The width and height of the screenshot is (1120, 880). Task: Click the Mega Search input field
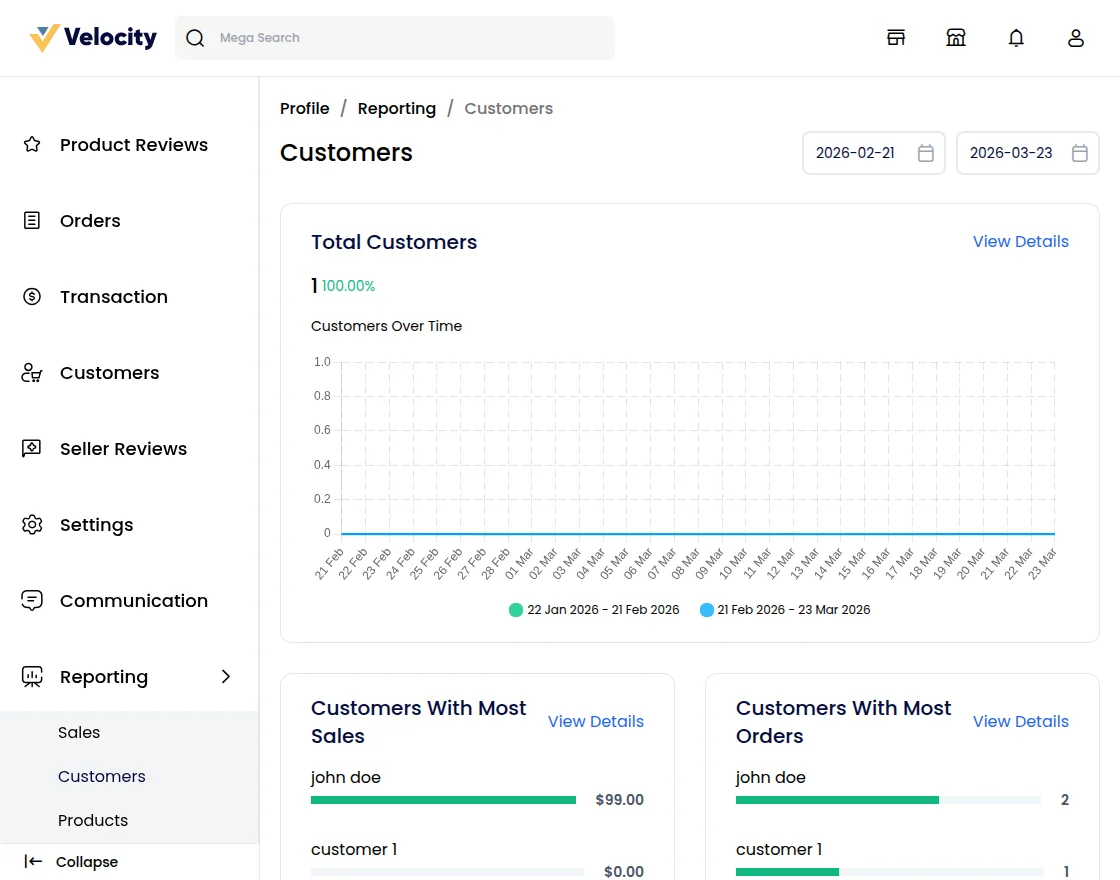395,37
